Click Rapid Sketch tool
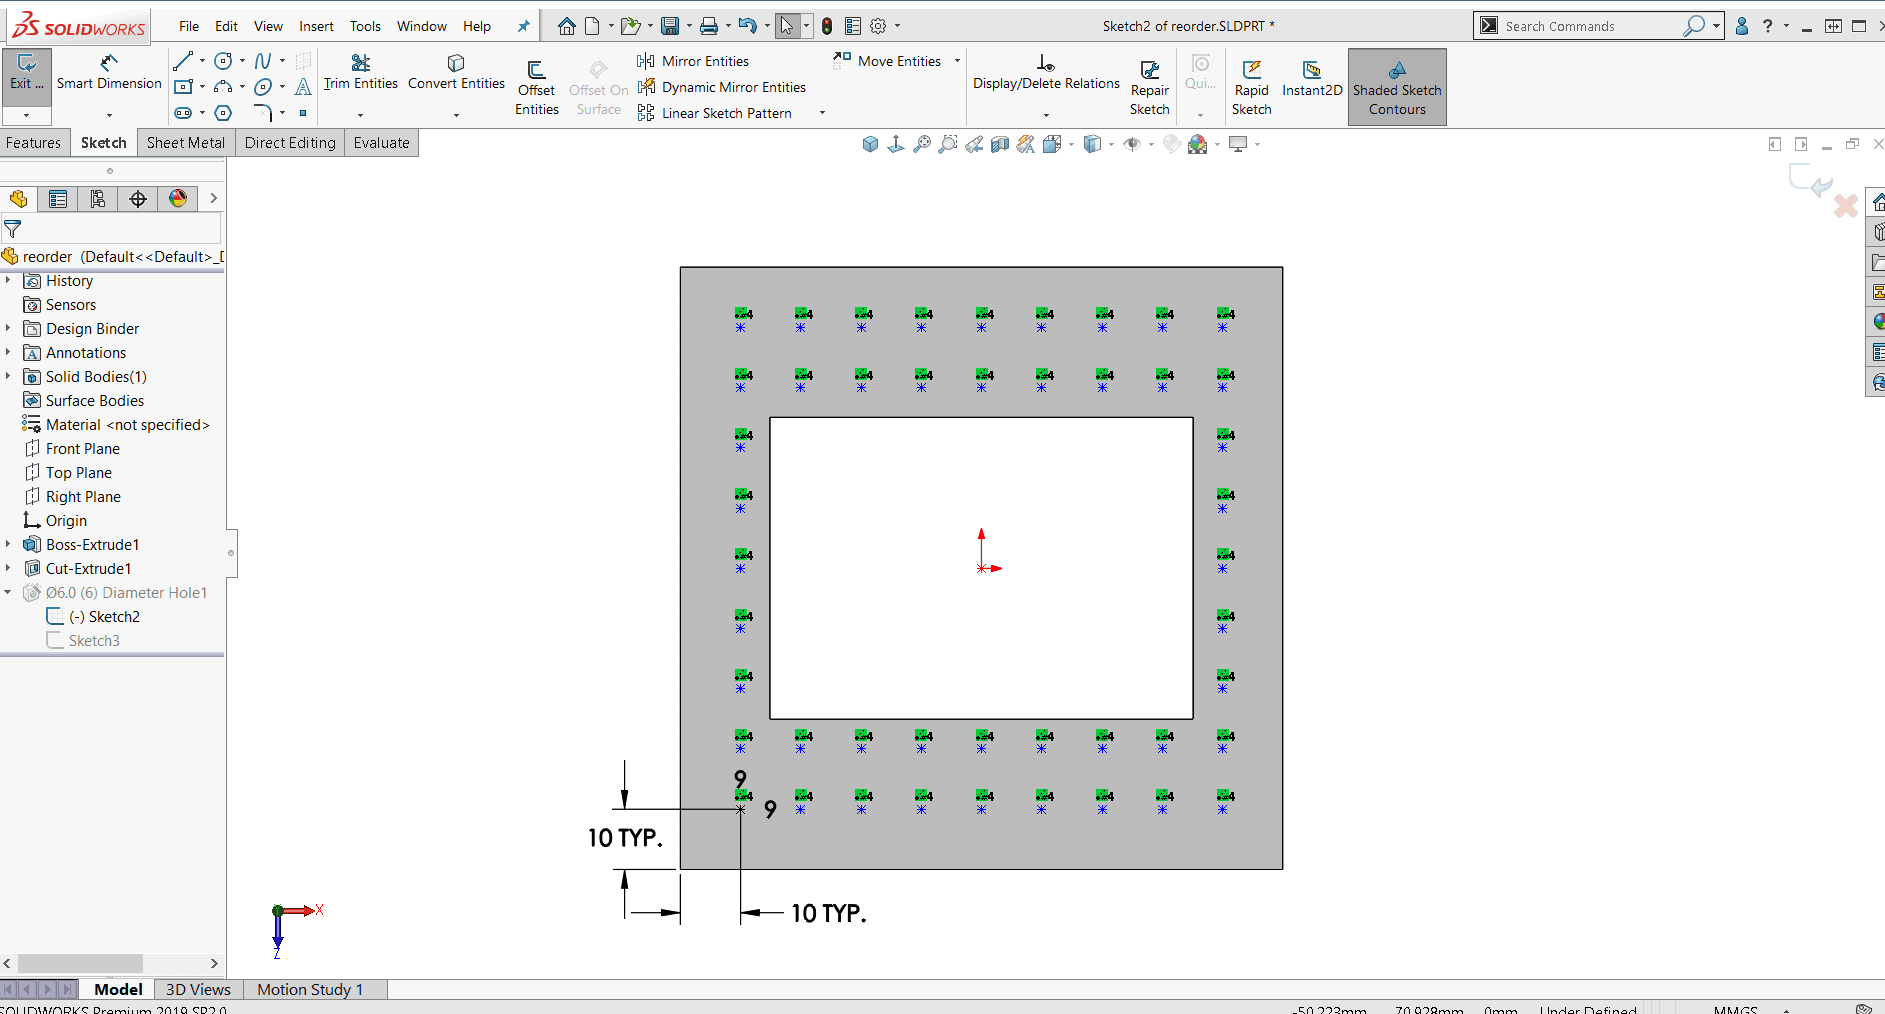 1252,88
